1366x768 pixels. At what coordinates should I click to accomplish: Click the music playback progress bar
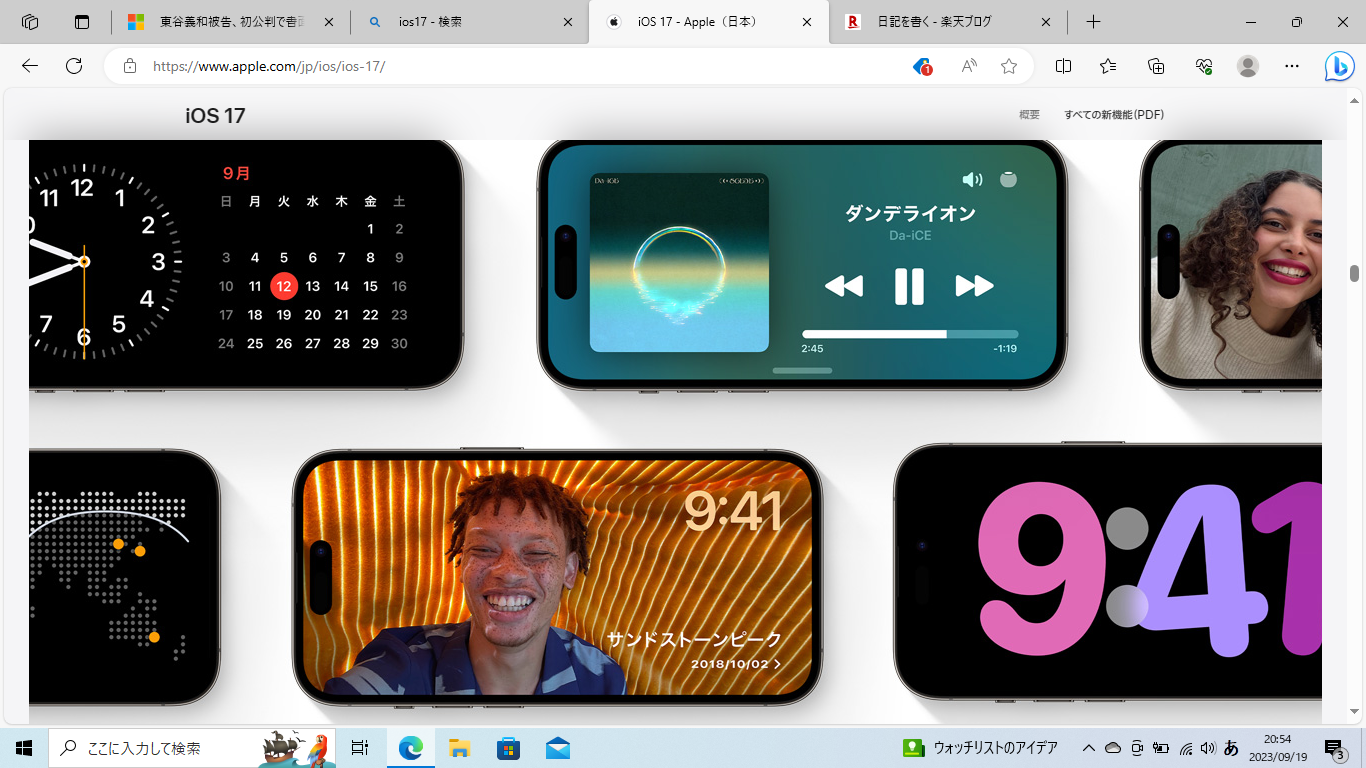909,334
